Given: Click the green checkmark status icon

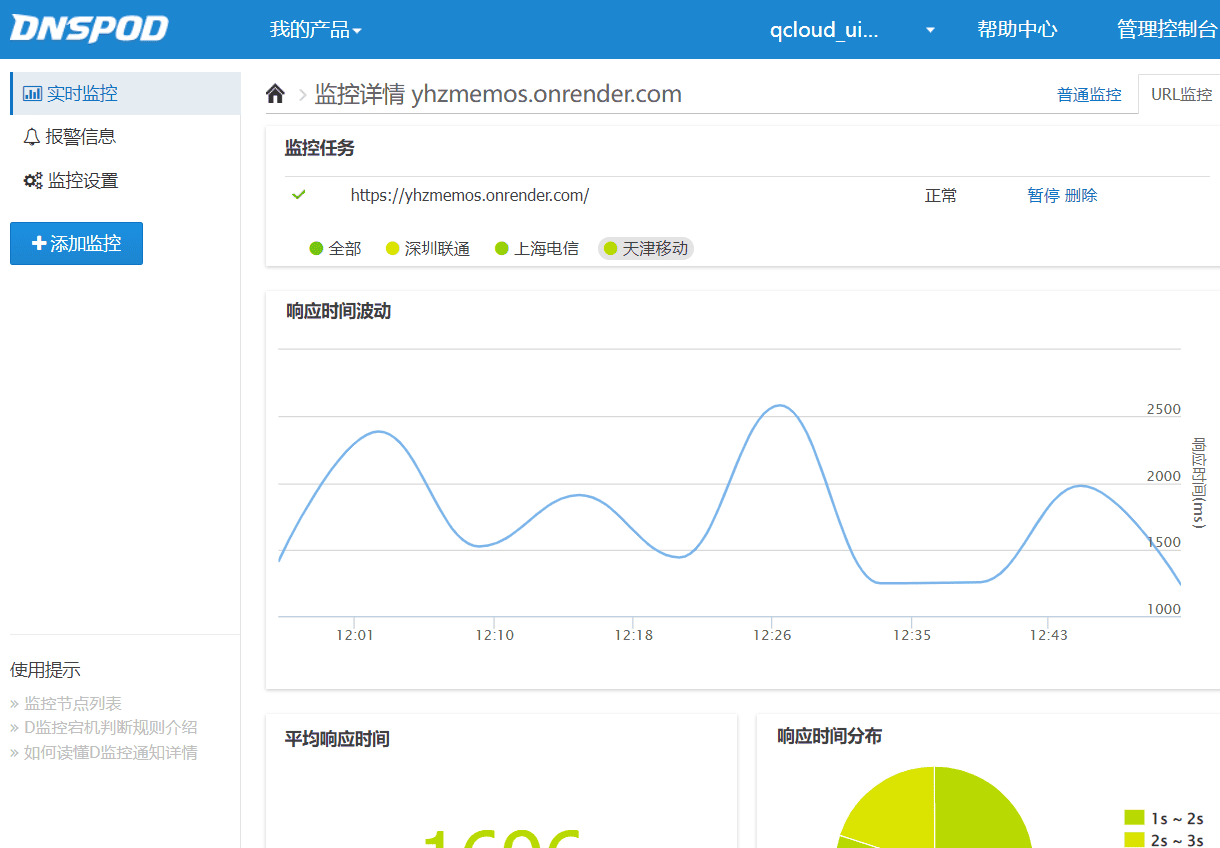Looking at the screenshot, I should tap(298, 195).
